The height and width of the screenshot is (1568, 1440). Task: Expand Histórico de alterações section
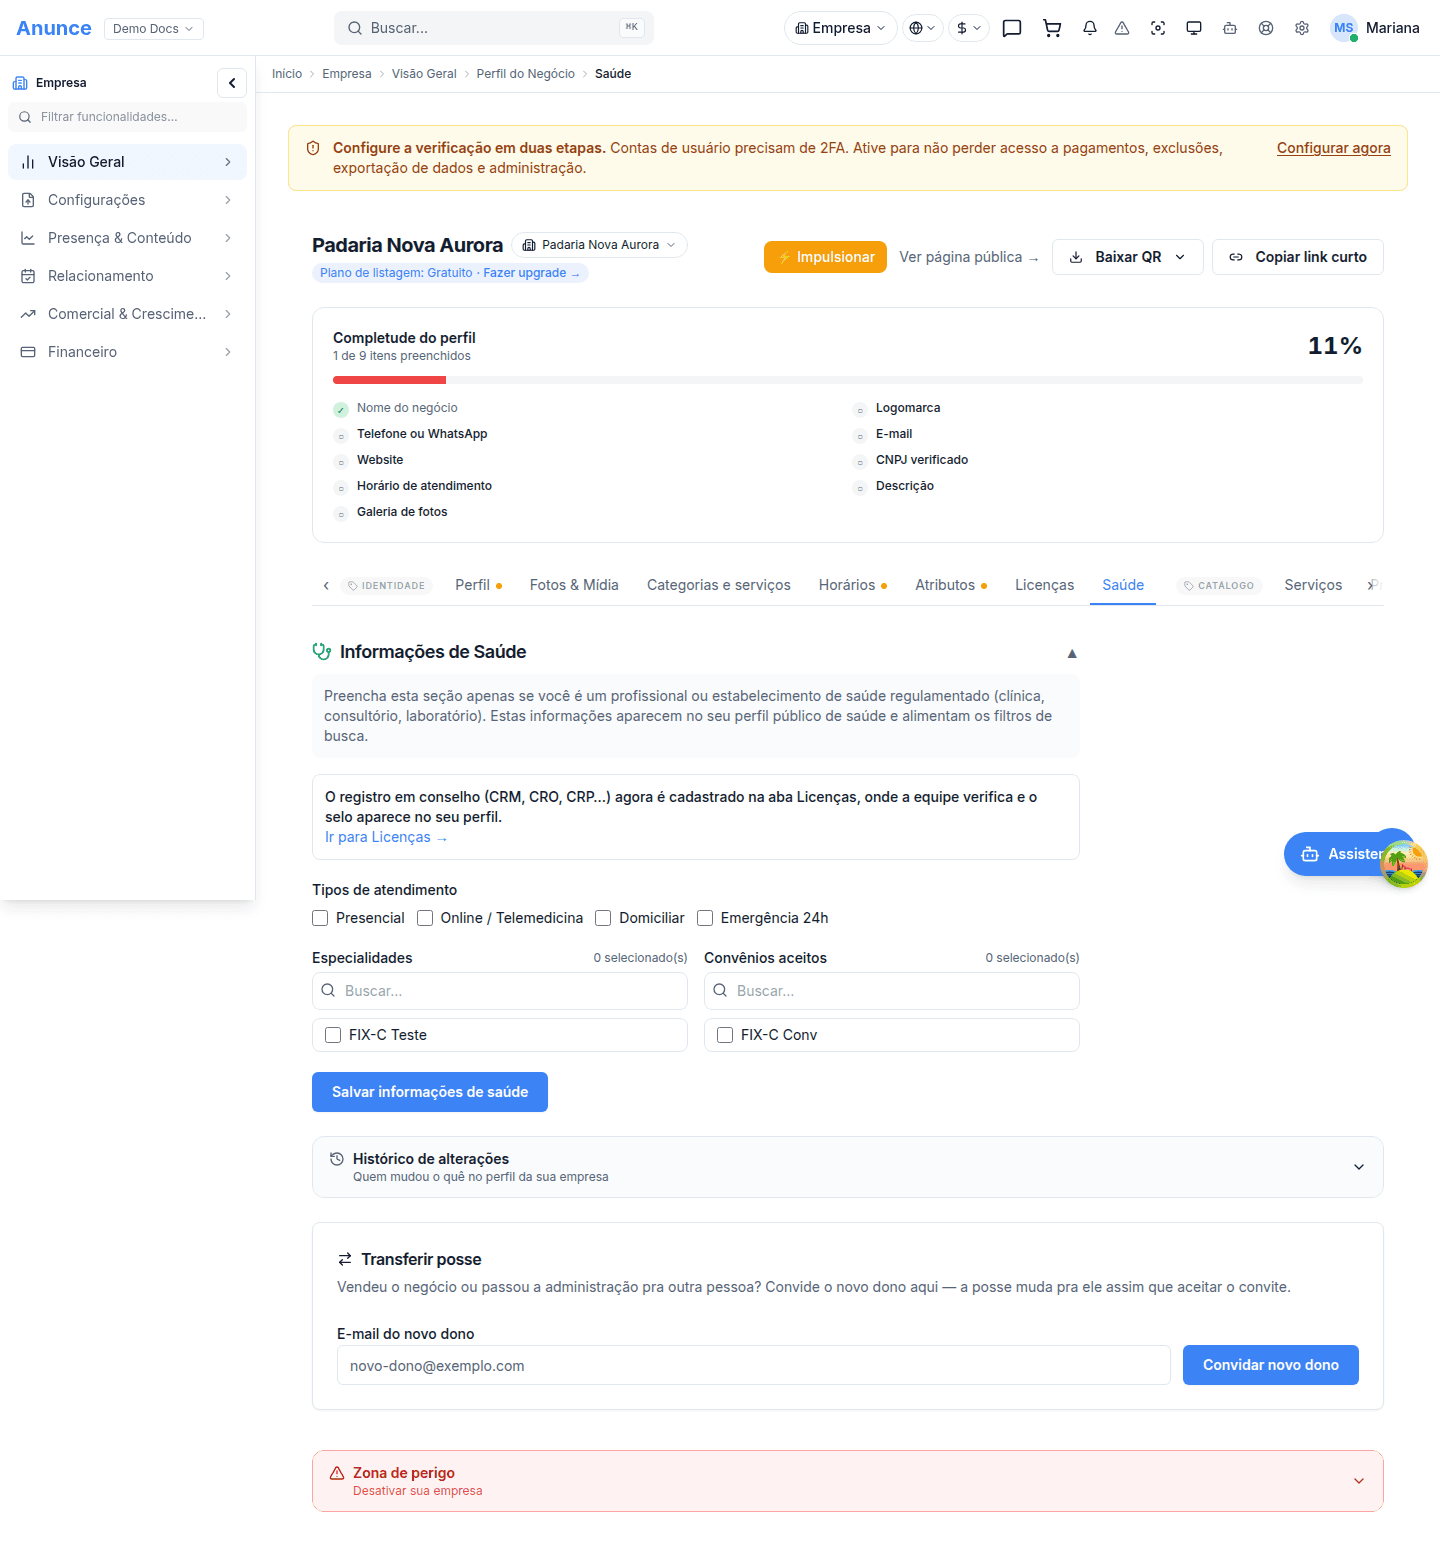pos(848,1167)
